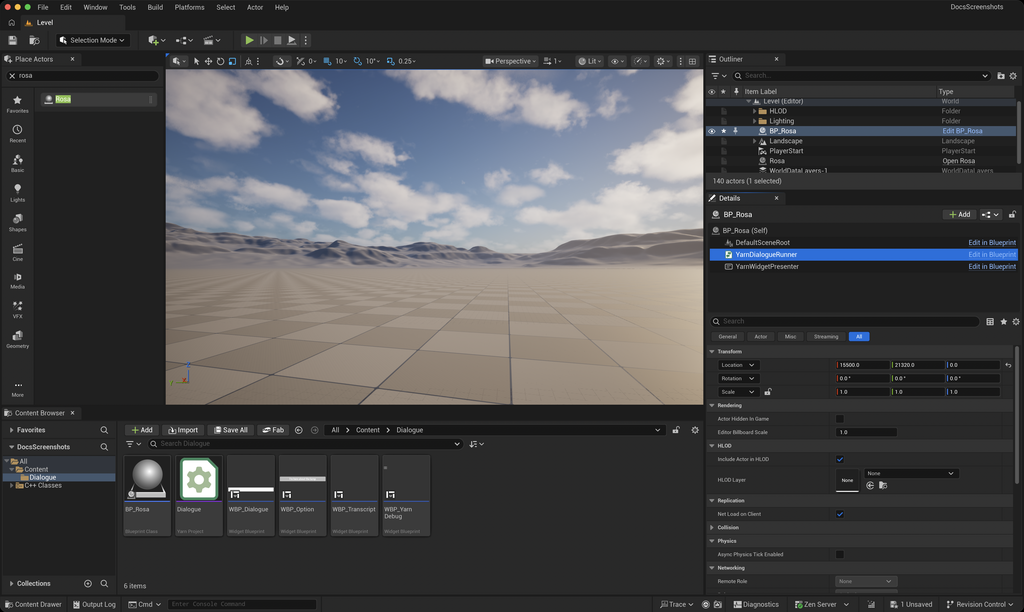This screenshot has width=1024, height=612.
Task: Create new folder in Outliner via folder-plus icon
Action: coord(1000,76)
